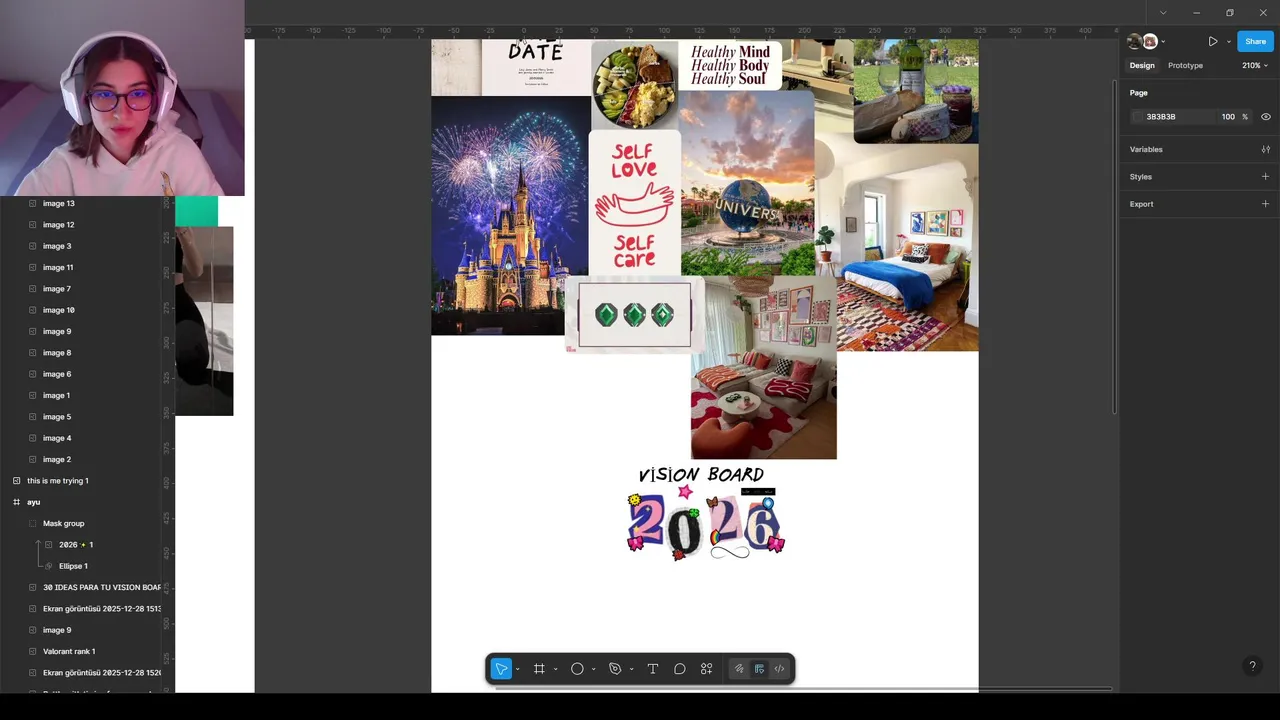Open the collaborator avatars dropdown

click(1163, 42)
